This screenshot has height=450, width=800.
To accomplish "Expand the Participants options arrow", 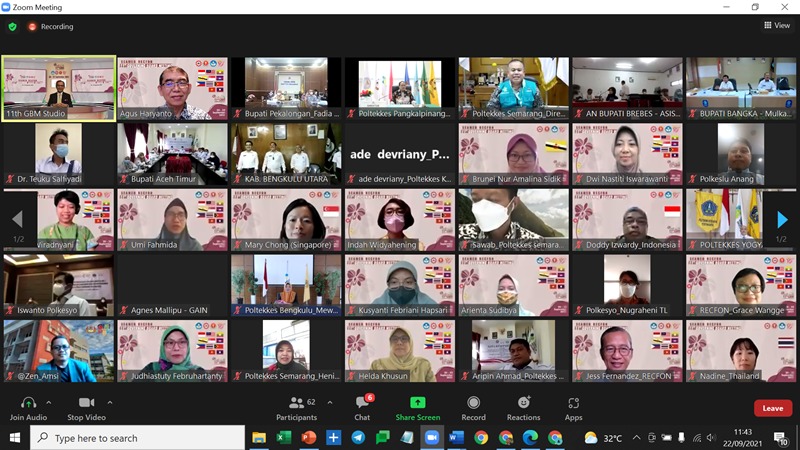I will 328,402.
